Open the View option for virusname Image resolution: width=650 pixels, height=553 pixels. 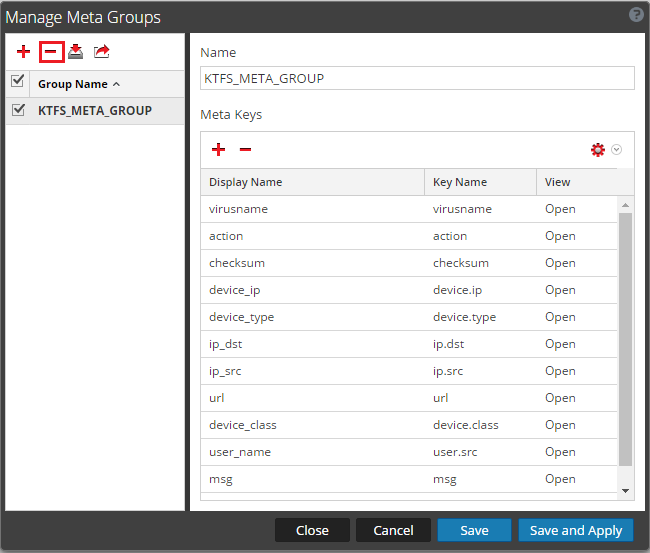click(560, 209)
